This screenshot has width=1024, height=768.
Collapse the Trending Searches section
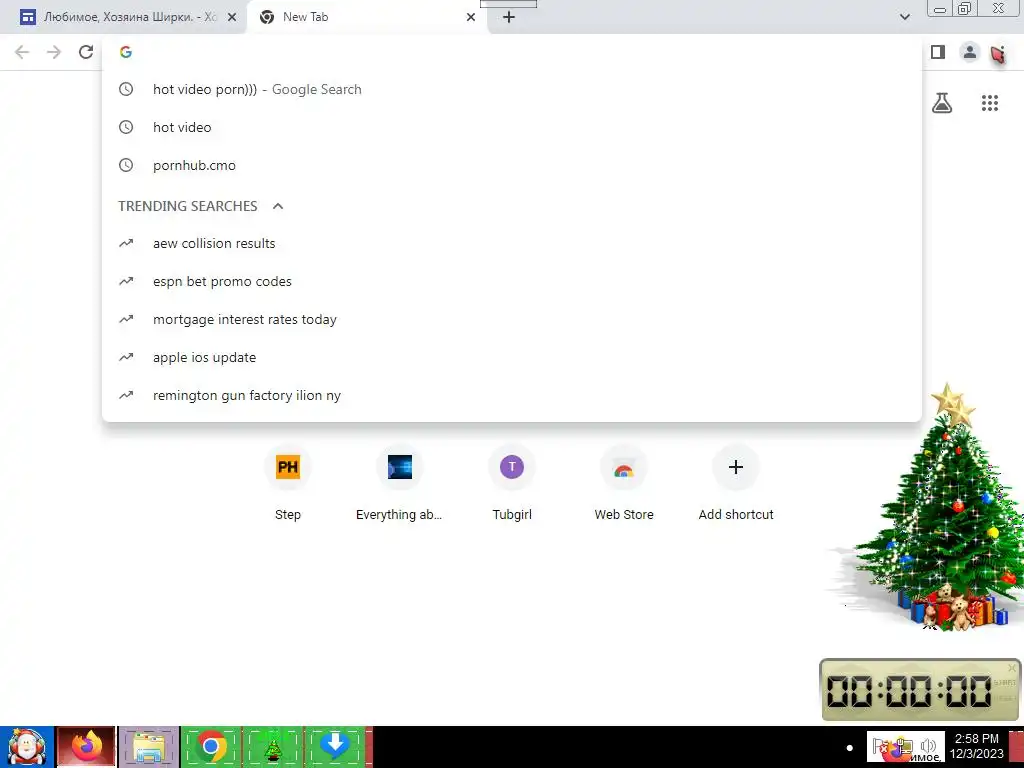(278, 206)
